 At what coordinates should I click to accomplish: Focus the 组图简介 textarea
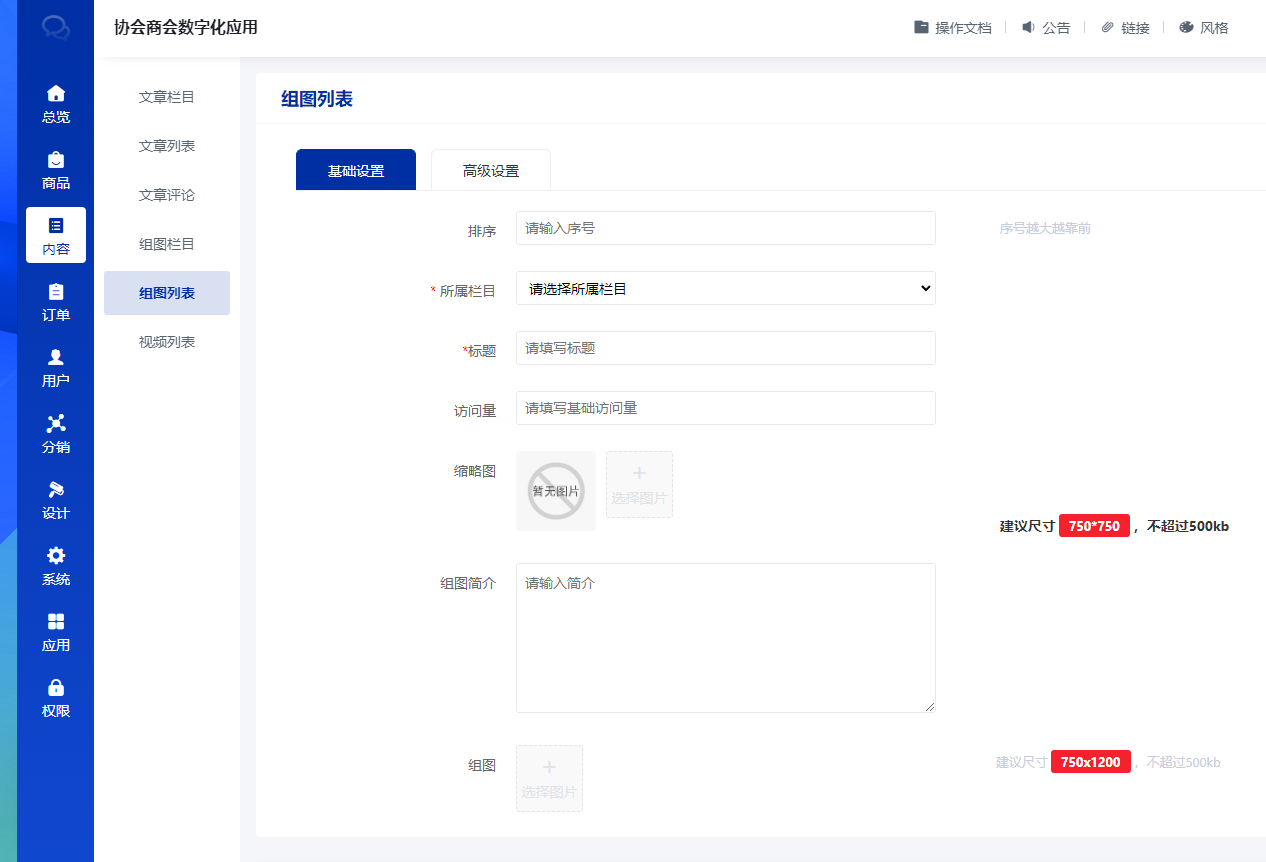tap(725, 638)
